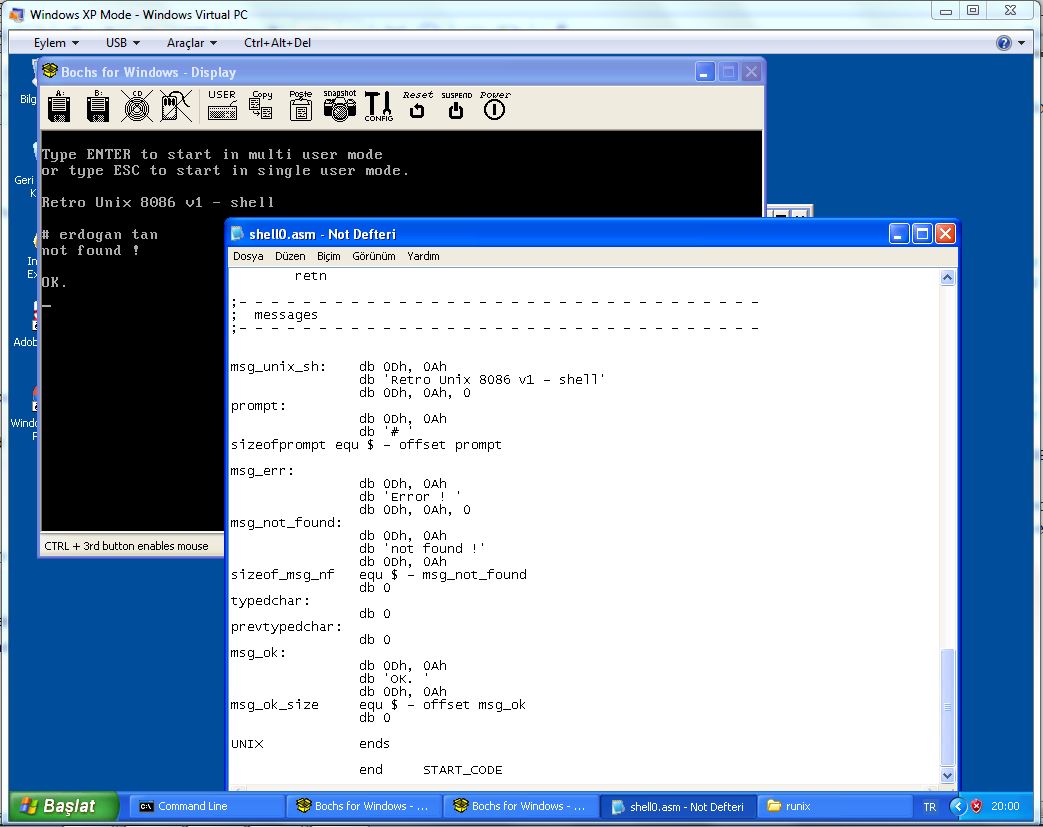This screenshot has width=1043, height=827.
Task: Click the Notepad vertical scrollbar thumb
Action: coord(948,707)
